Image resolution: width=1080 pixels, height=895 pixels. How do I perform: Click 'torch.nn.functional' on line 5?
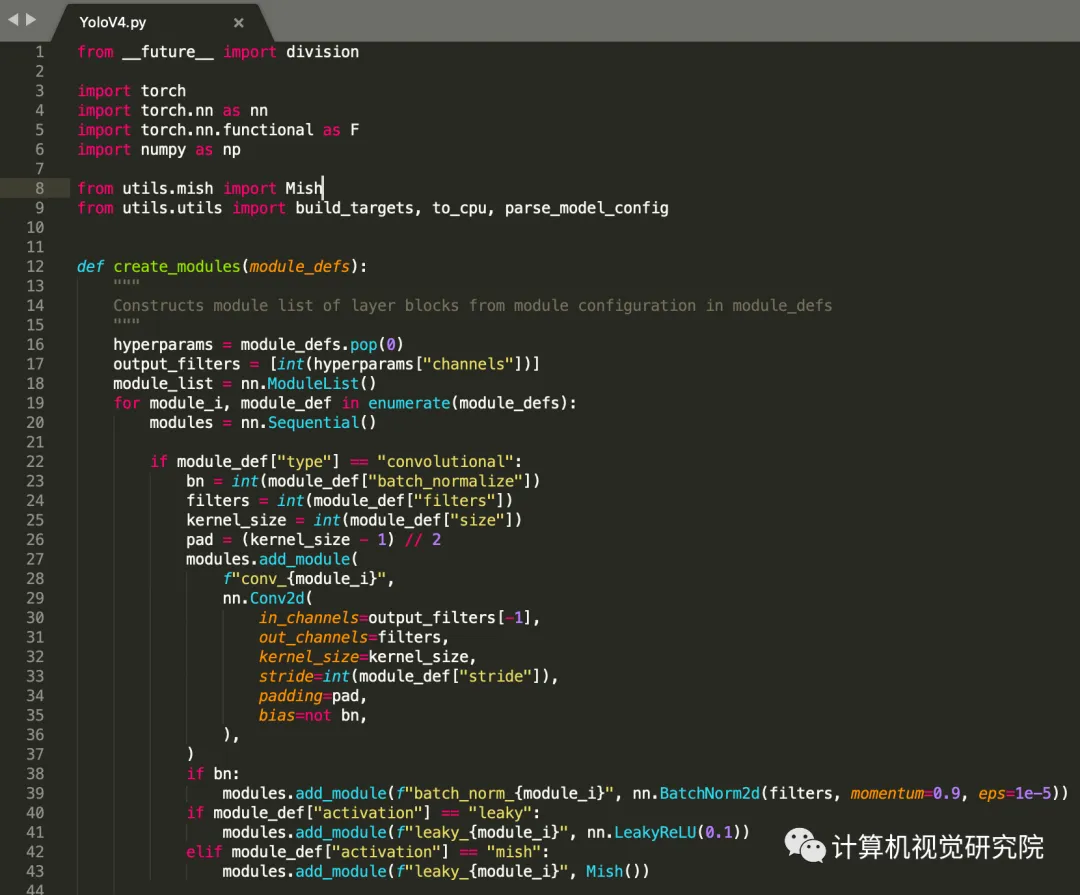tap(227, 130)
